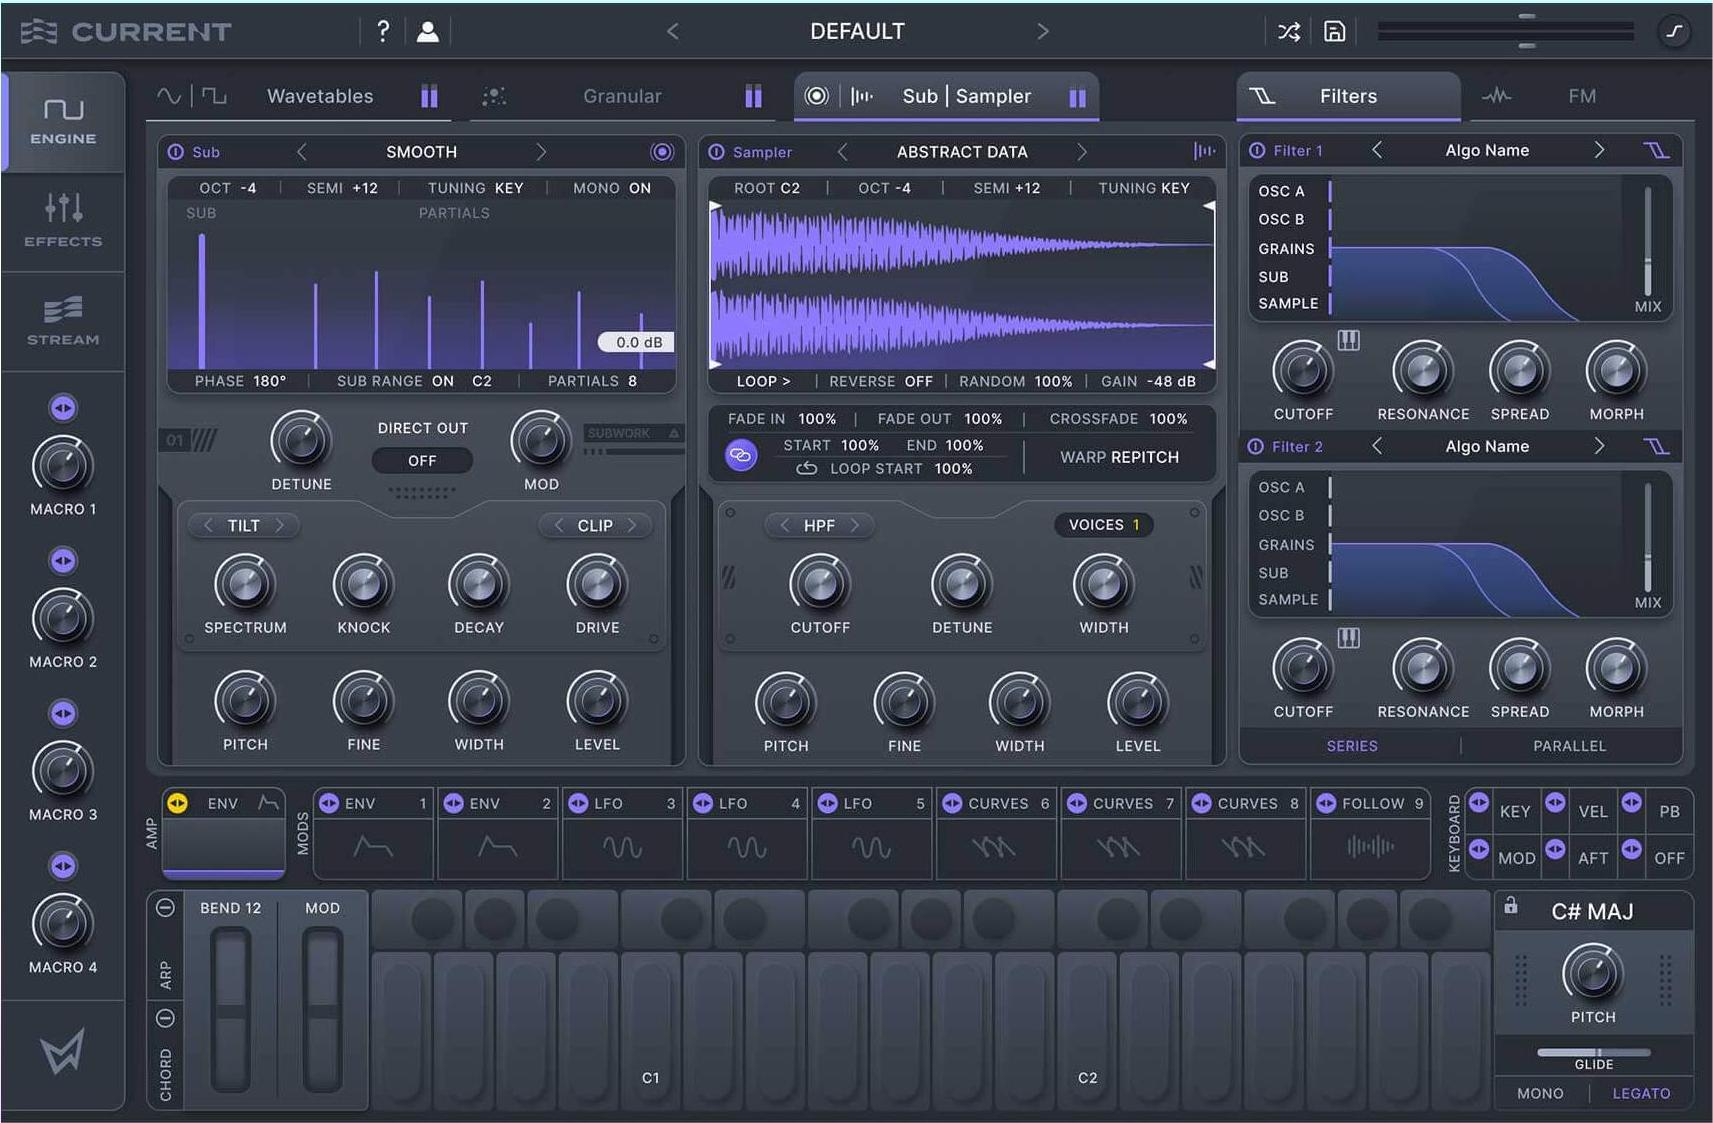Toggle Direct Out OFF switch in Sub panel

click(421, 460)
